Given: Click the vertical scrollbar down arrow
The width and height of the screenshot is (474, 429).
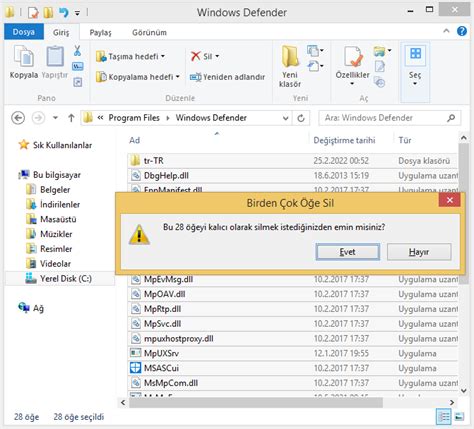Looking at the screenshot, I should tap(463, 391).
